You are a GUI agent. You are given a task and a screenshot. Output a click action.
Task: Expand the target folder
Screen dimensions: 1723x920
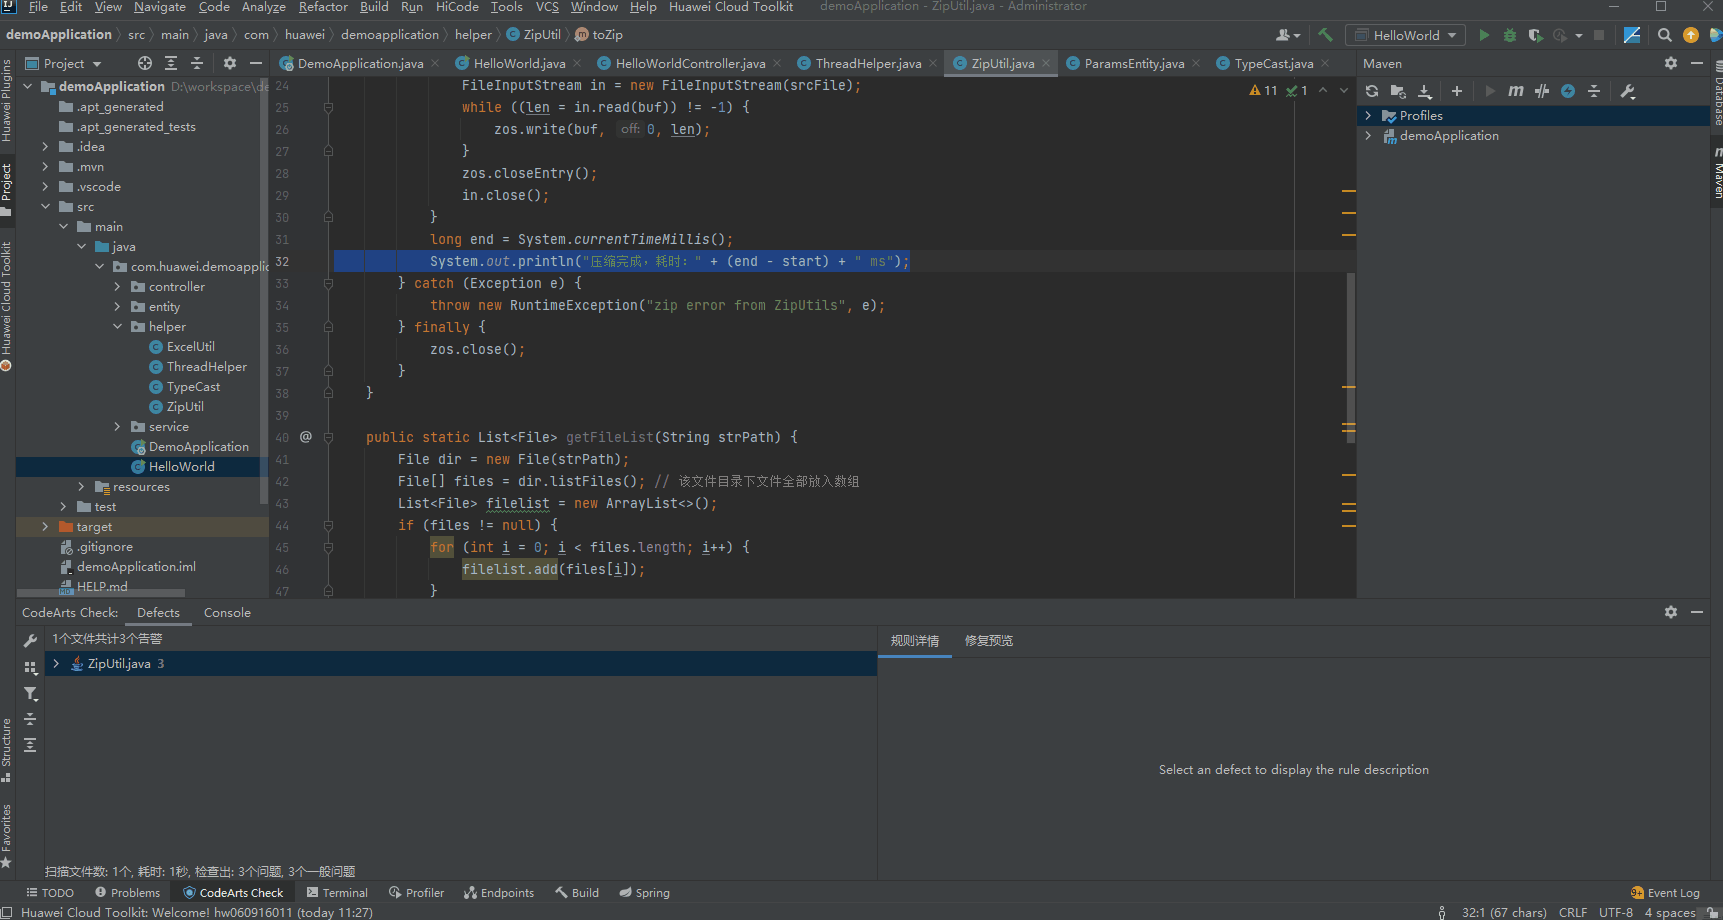pyautogui.click(x=45, y=527)
